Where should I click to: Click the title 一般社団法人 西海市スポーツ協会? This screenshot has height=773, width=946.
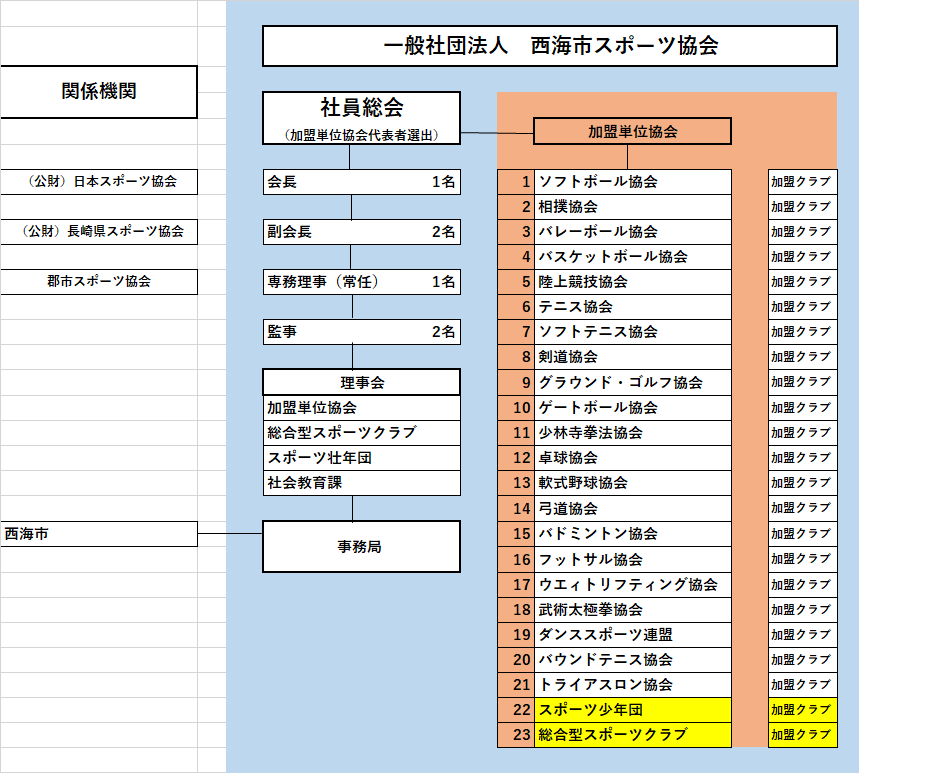(x=550, y=46)
